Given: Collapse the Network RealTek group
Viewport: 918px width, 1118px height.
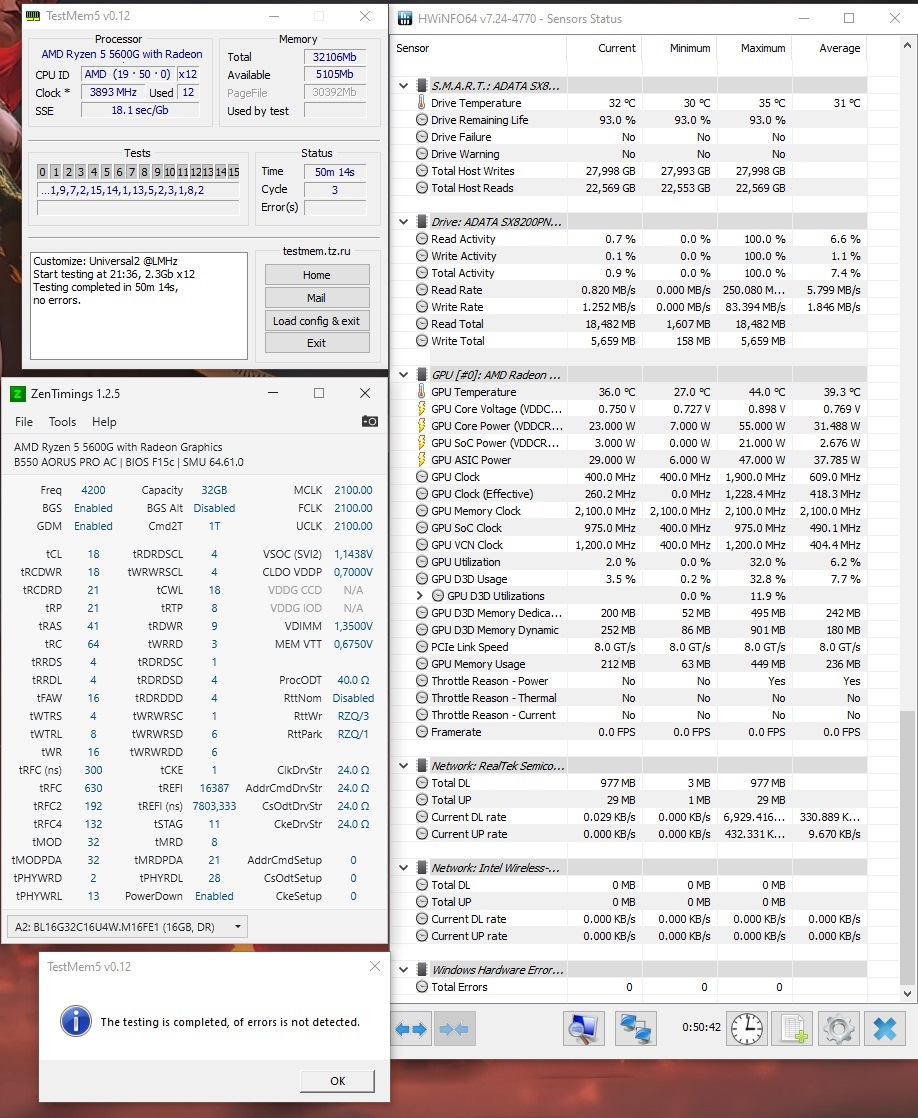Looking at the screenshot, I should pos(404,766).
